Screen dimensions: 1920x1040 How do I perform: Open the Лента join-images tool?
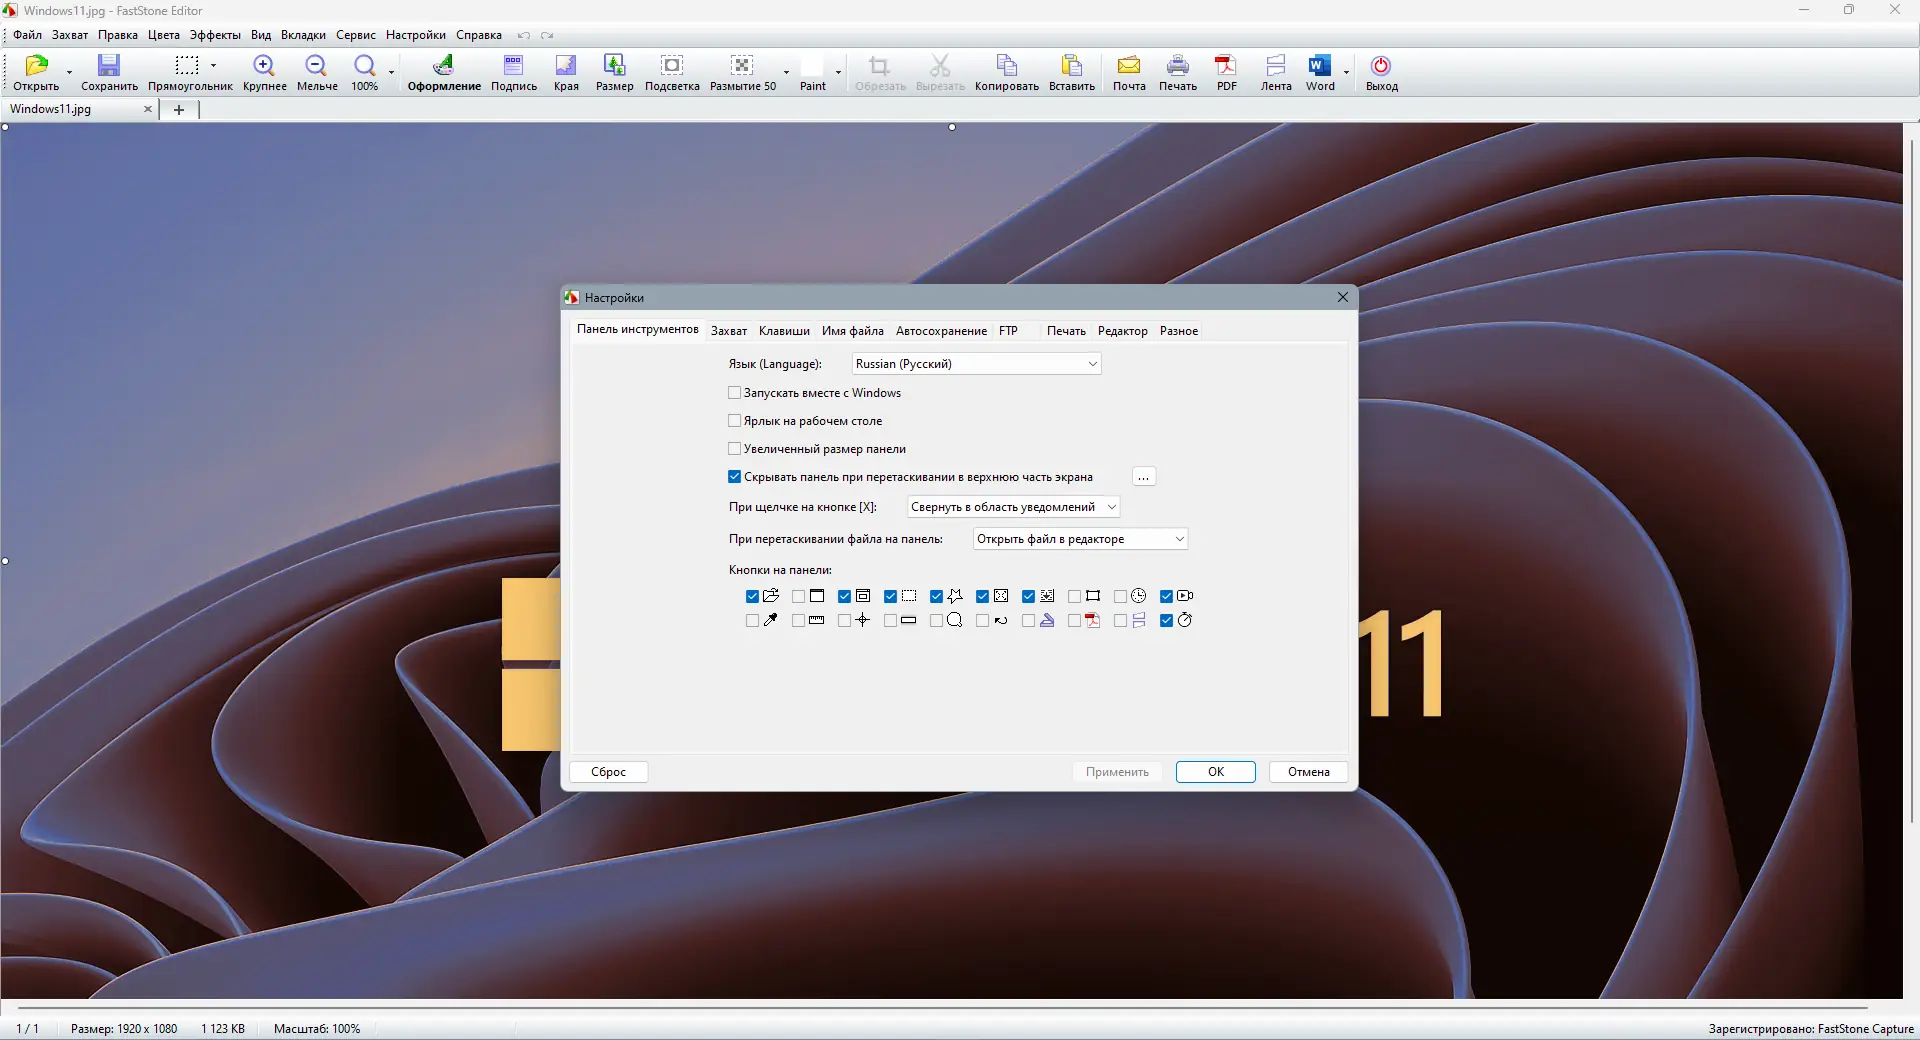coord(1276,72)
